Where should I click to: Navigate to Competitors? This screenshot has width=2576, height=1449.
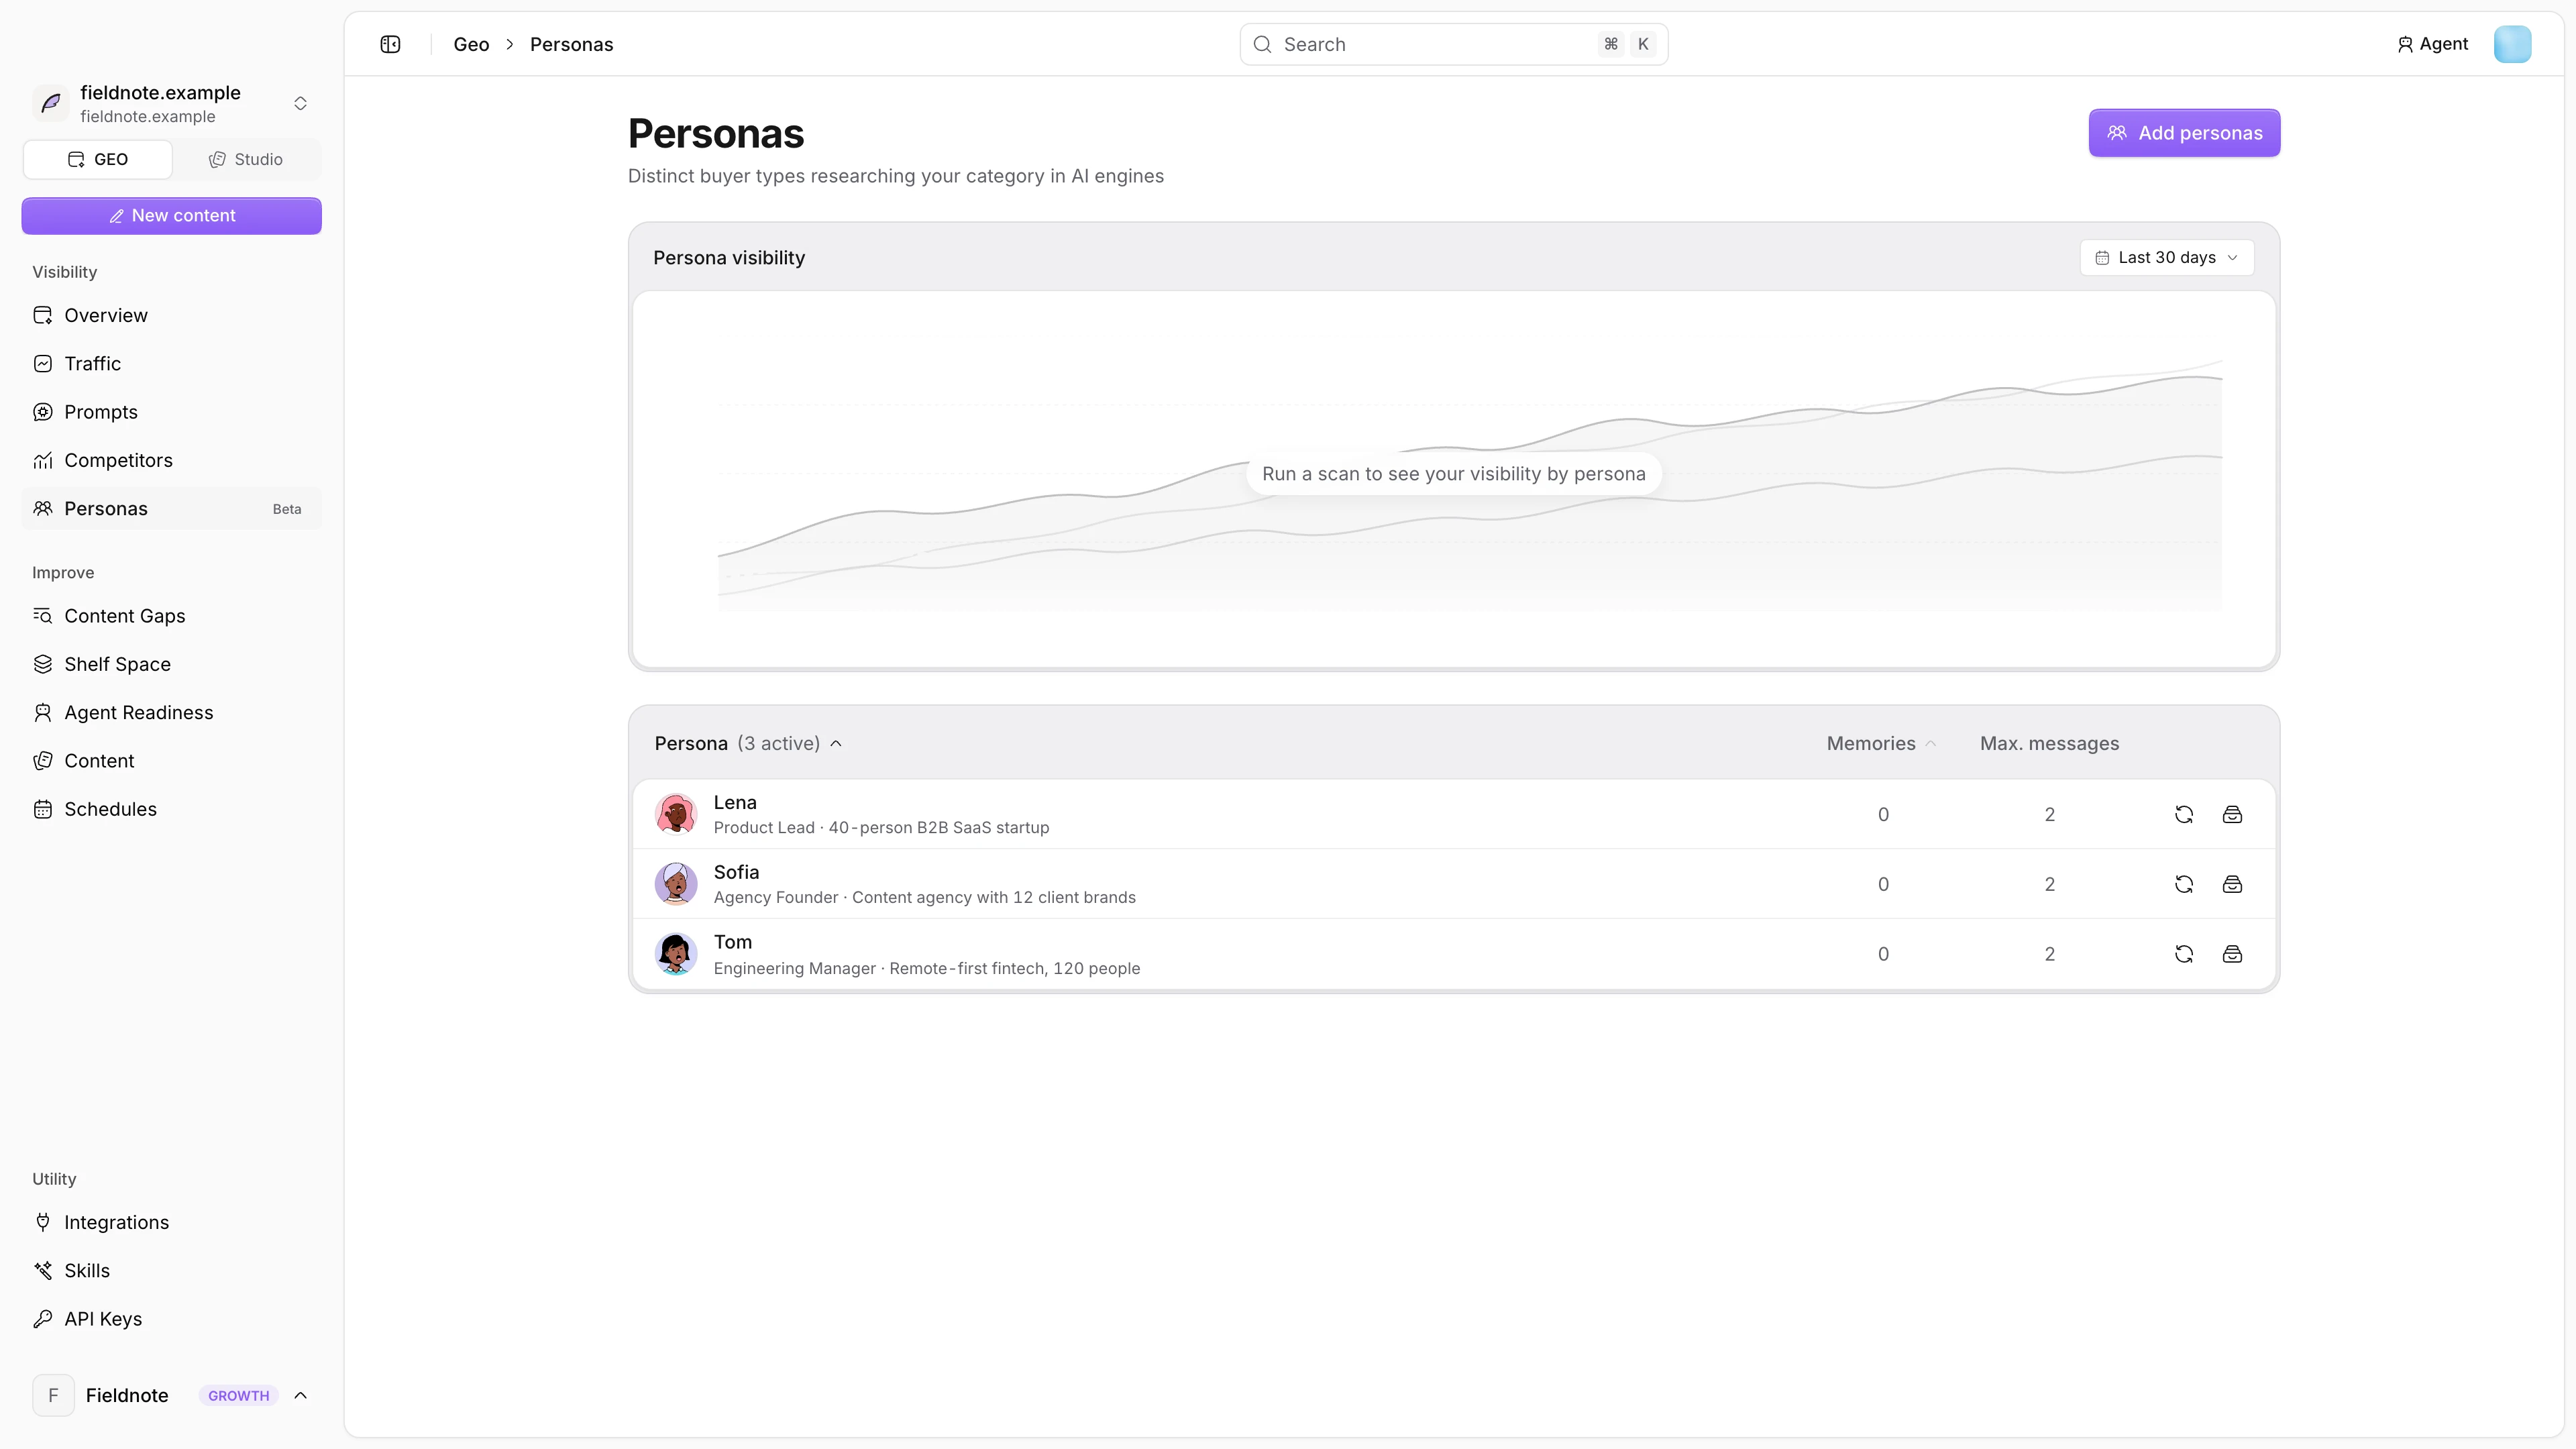[x=171, y=460]
